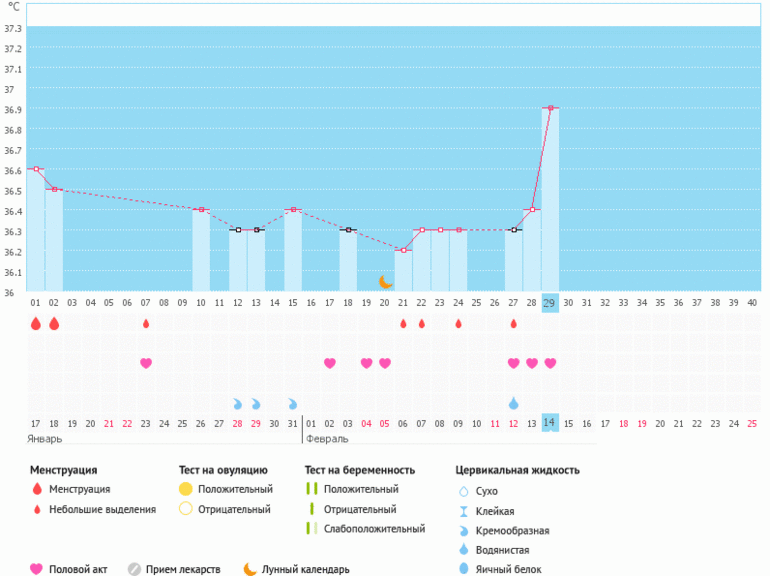Click the highlighted date 14 in February
770x576 pixels.
coord(550,423)
